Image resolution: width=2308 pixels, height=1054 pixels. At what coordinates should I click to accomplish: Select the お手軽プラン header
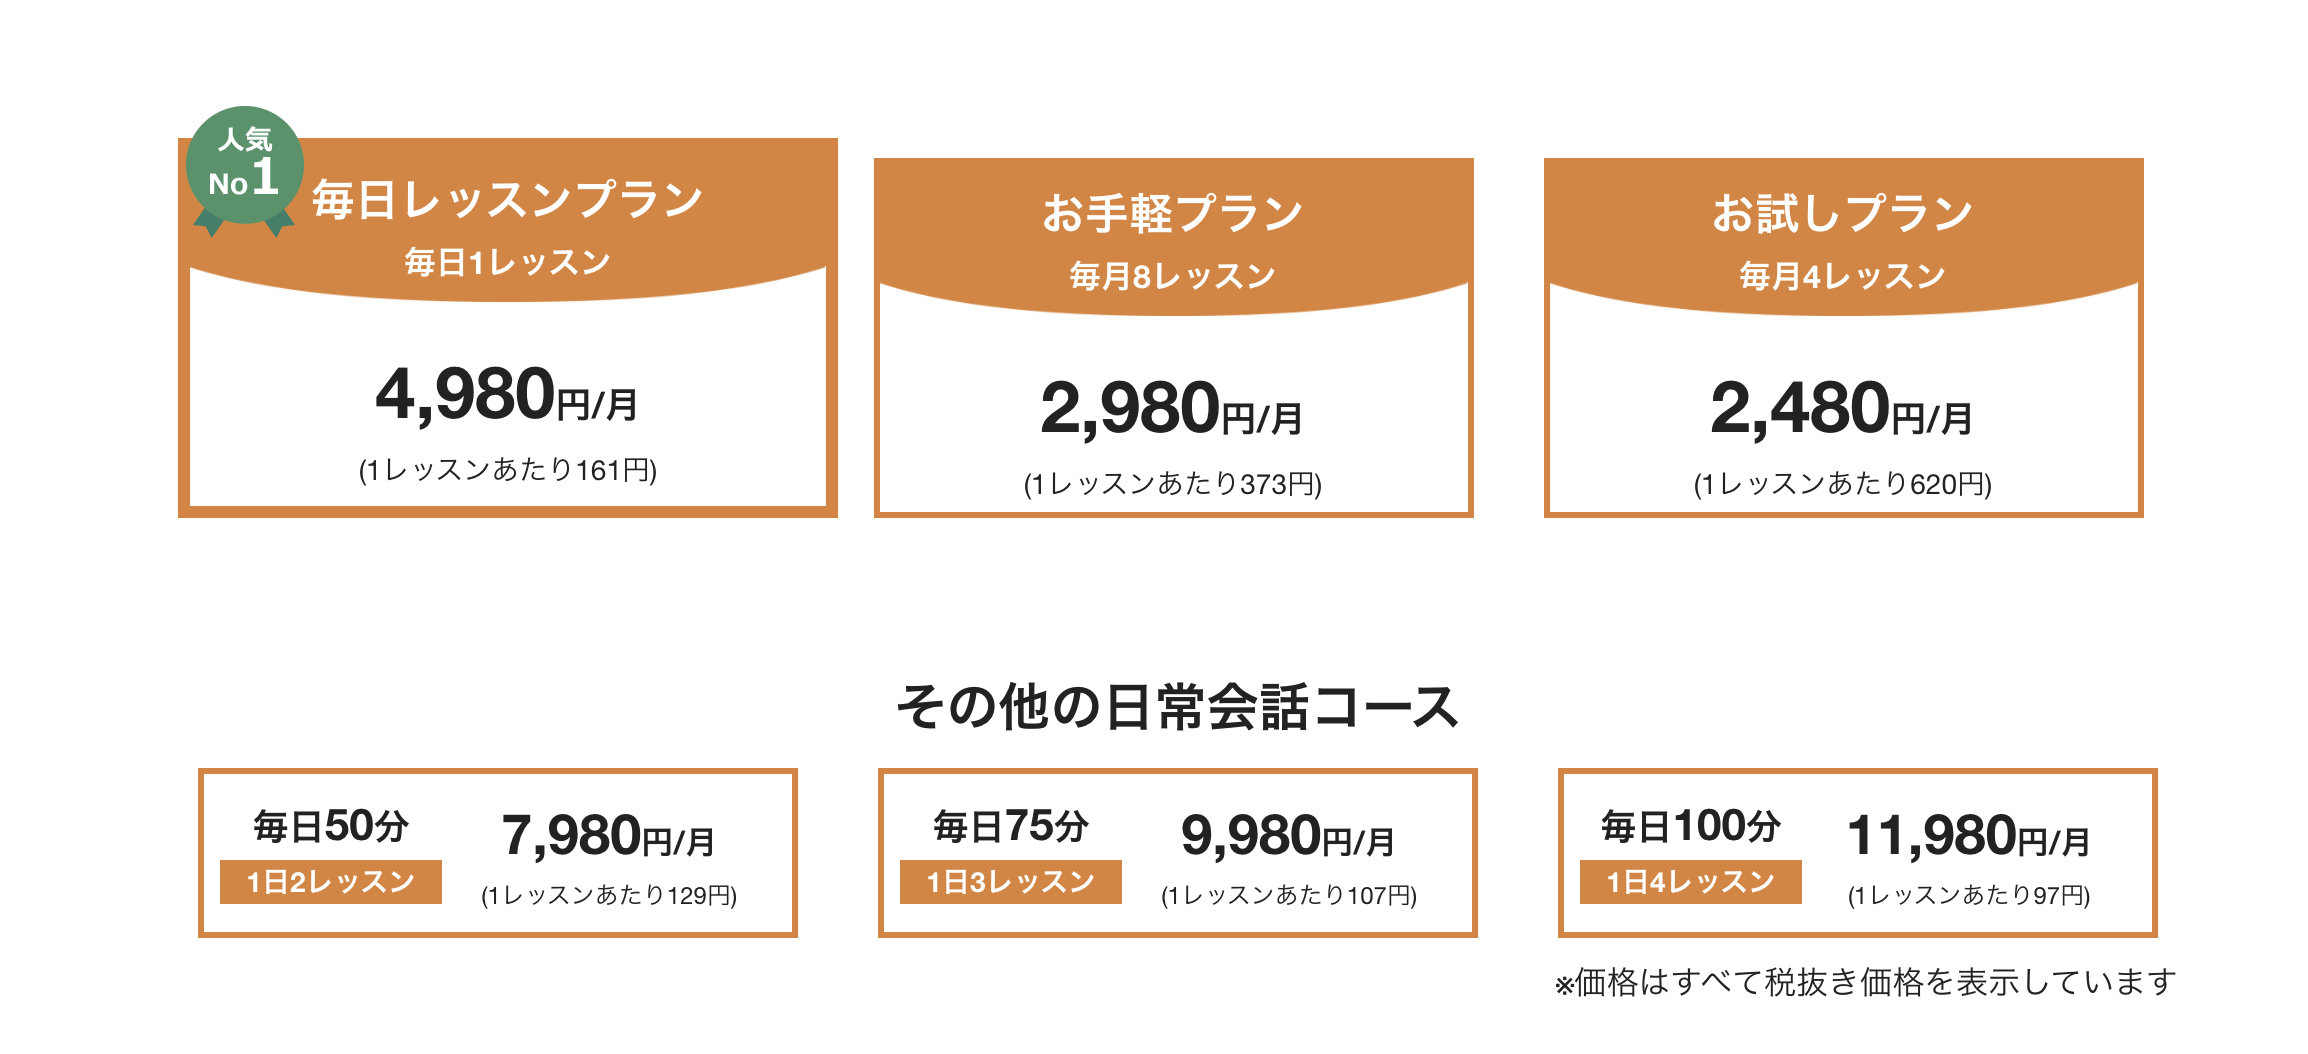coord(1173,213)
